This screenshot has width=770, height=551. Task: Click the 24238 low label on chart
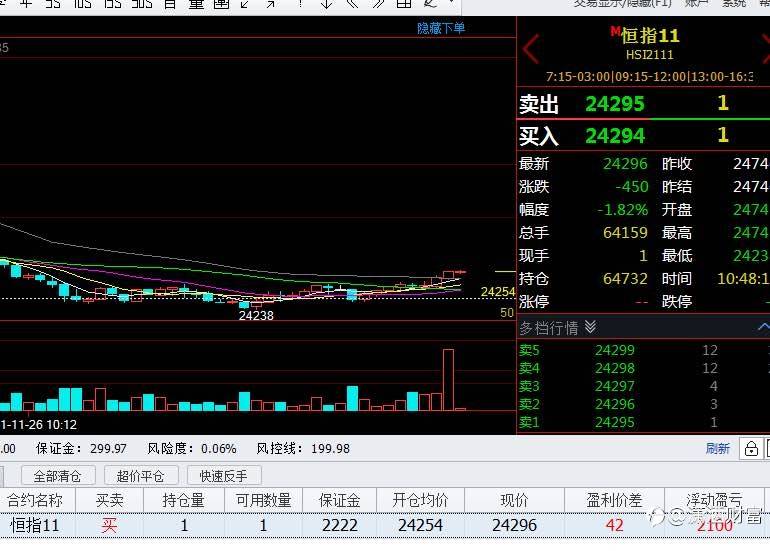point(256,315)
